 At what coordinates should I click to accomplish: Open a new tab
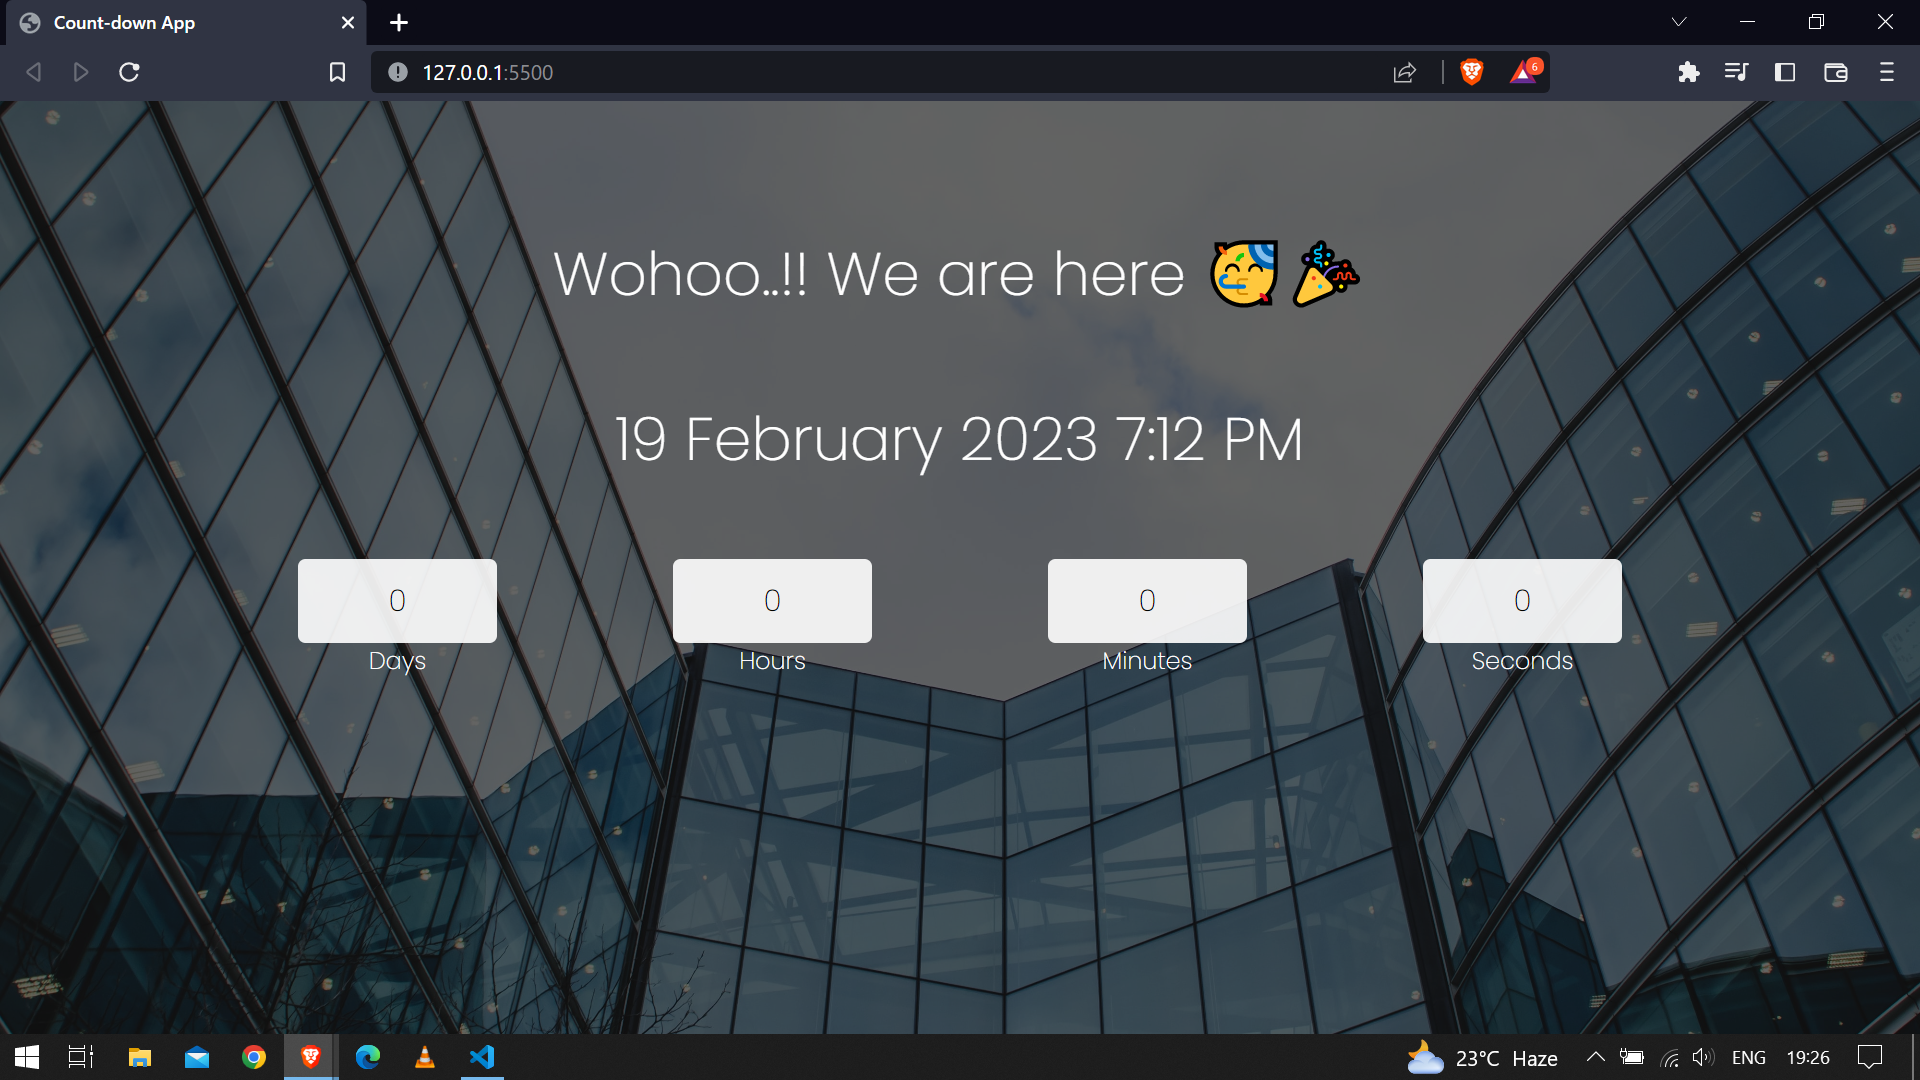pyautogui.click(x=399, y=22)
